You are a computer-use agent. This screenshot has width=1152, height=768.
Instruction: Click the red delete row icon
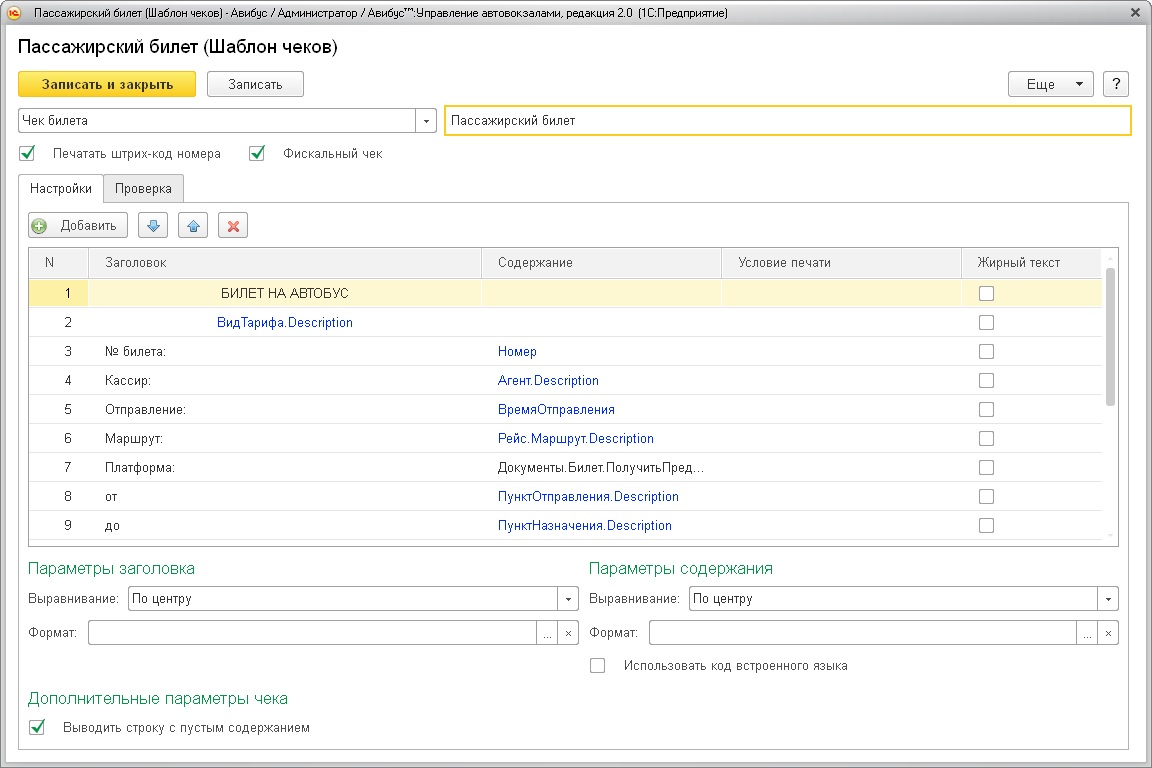tap(233, 225)
